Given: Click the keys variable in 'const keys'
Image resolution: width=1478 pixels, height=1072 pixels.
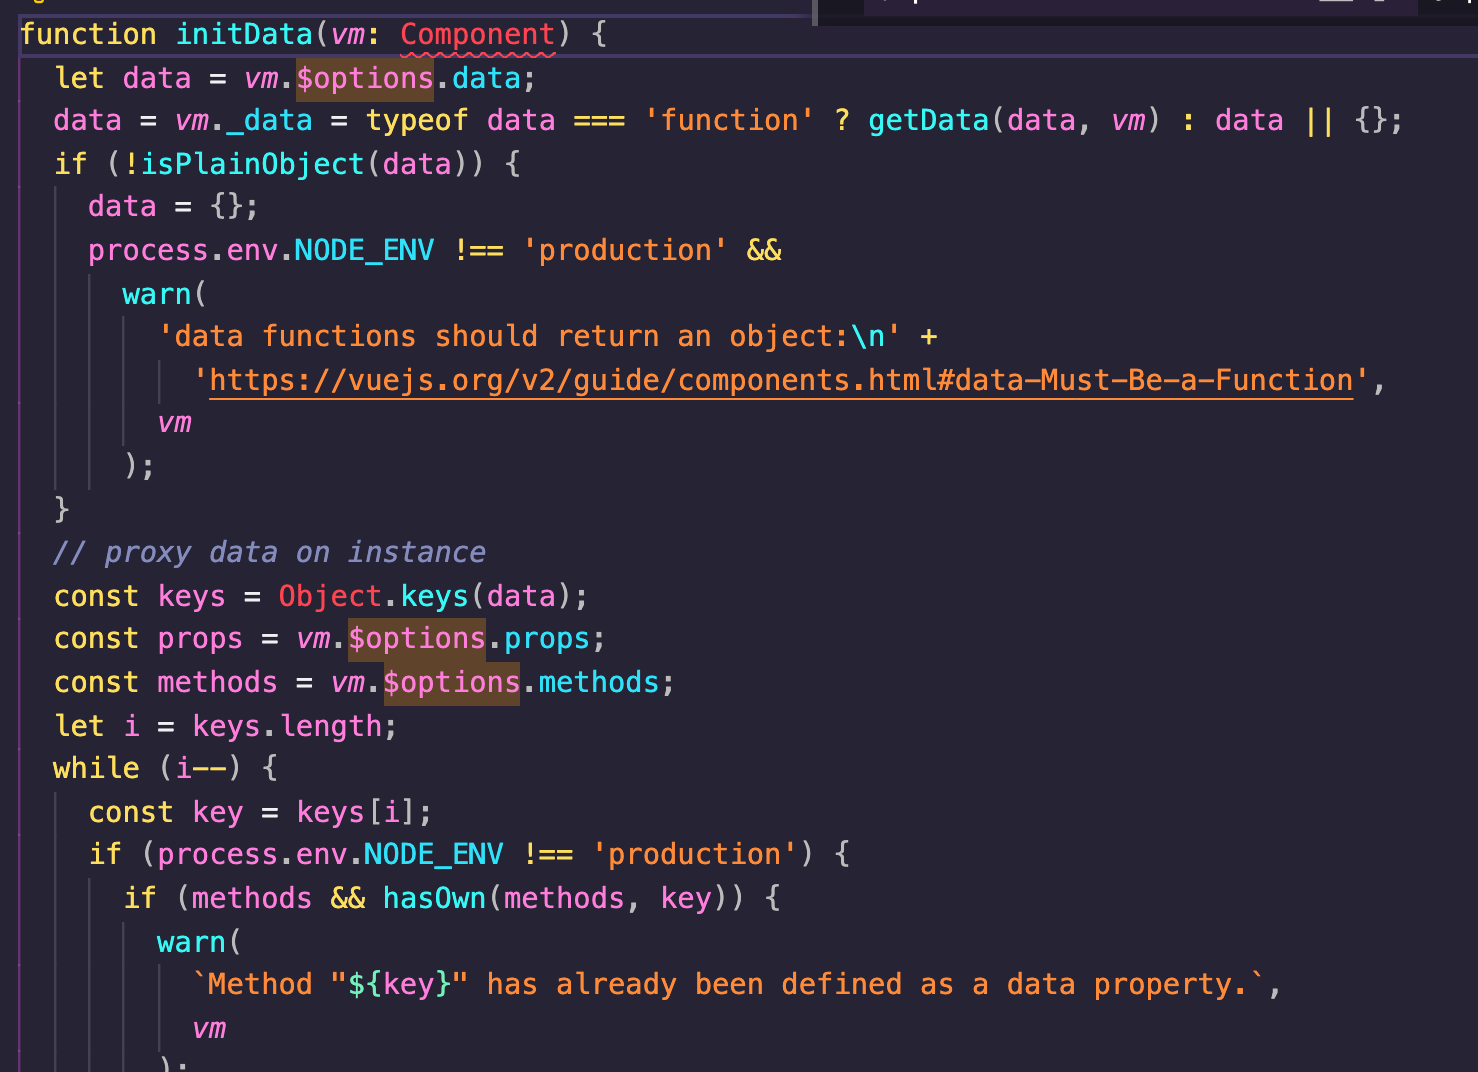Looking at the screenshot, I should [x=192, y=596].
